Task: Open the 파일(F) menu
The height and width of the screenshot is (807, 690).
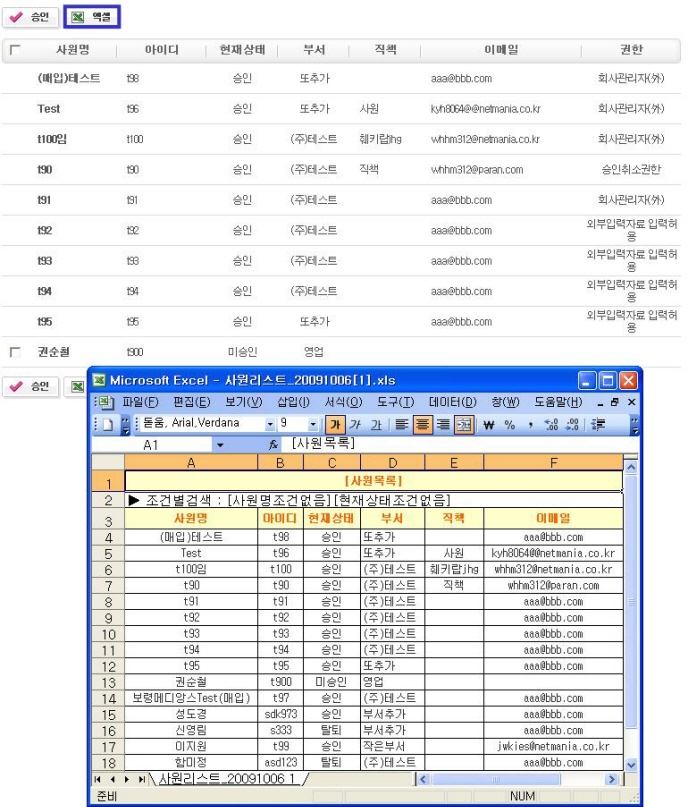Action: [139, 402]
